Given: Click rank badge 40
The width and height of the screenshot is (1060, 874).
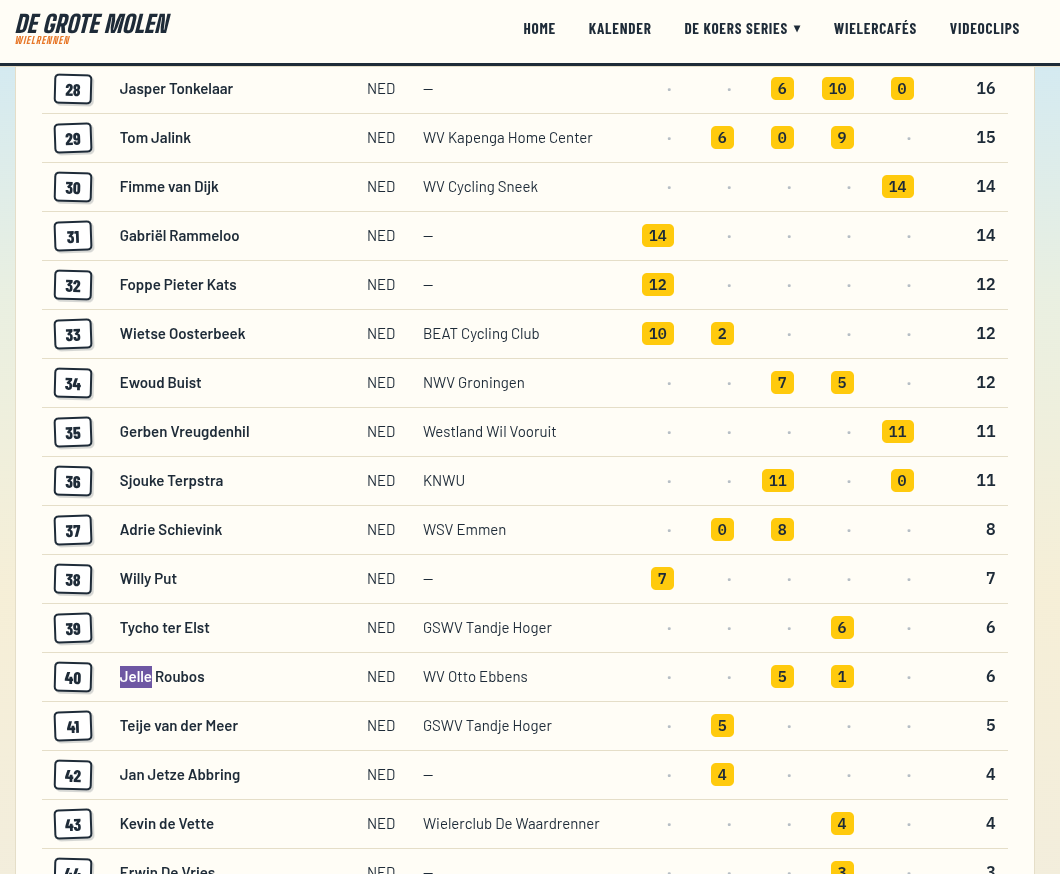Looking at the screenshot, I should pos(73,677).
